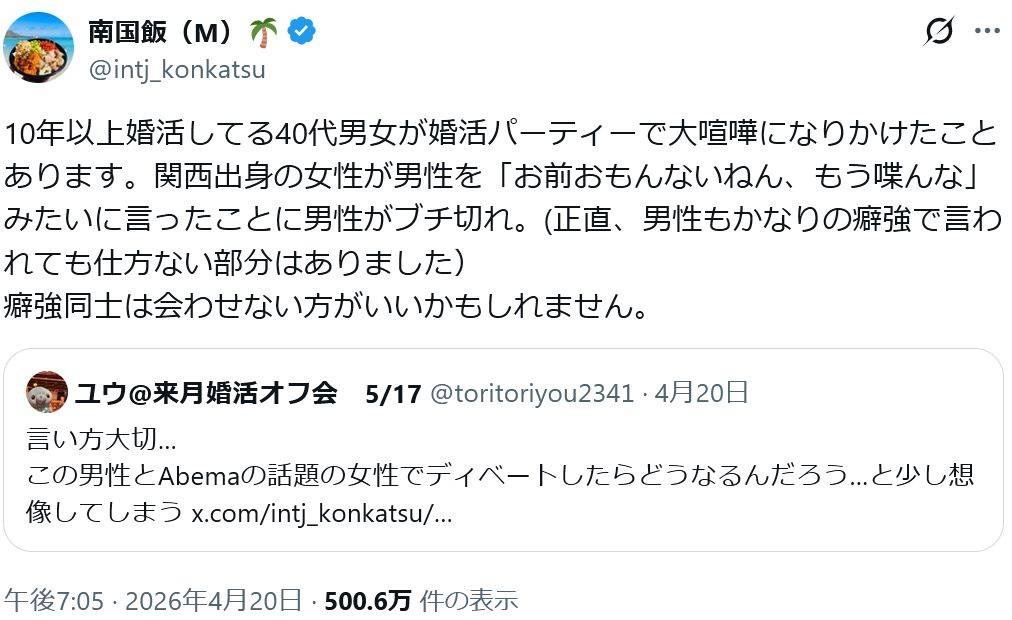Open 南国飯's profile picture
1012x620 pixels.
(38, 48)
